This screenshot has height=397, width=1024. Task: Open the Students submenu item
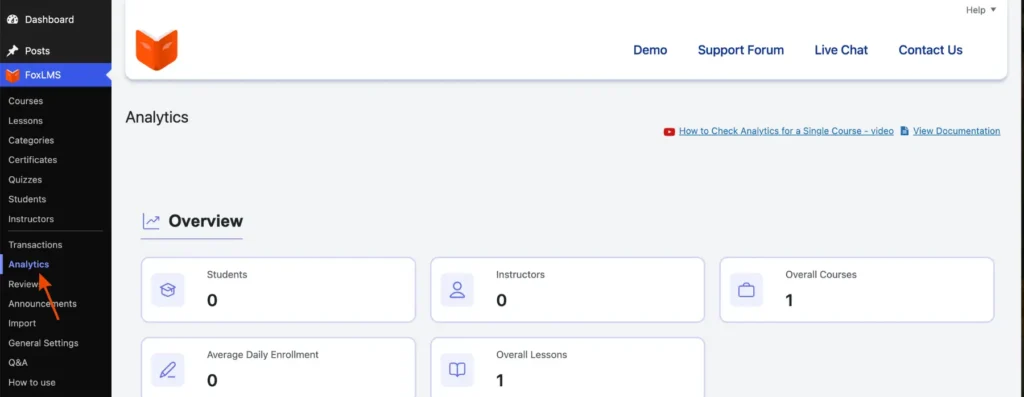pyautogui.click(x=27, y=199)
